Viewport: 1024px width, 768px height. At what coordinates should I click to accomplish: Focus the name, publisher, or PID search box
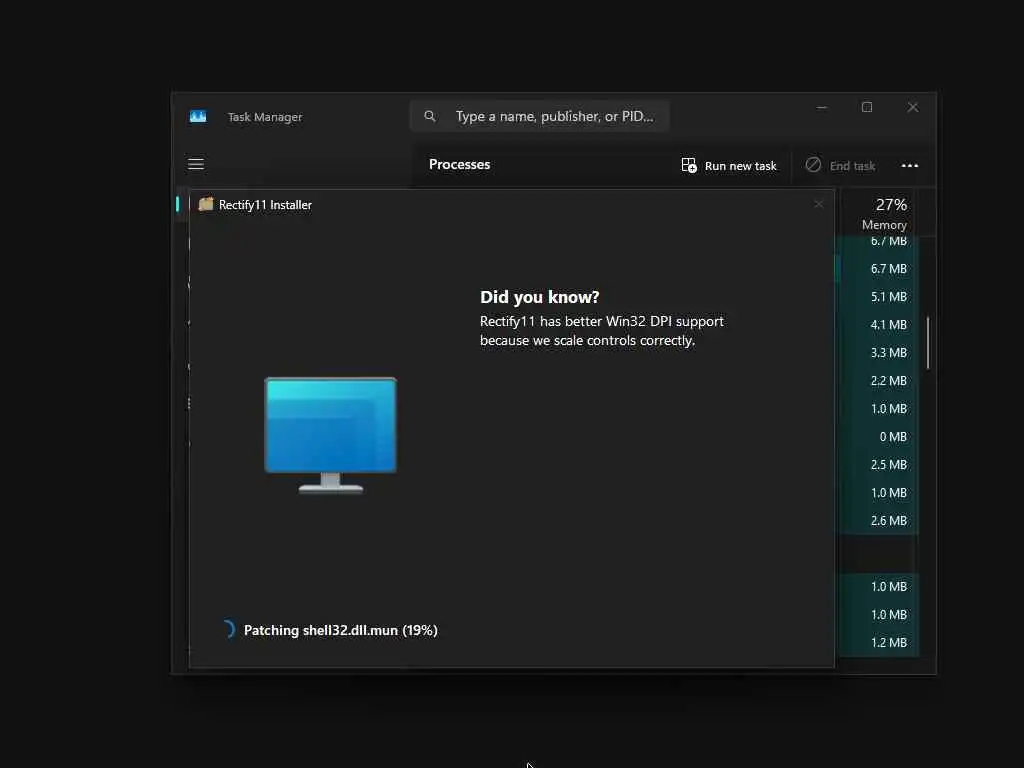[x=539, y=116]
